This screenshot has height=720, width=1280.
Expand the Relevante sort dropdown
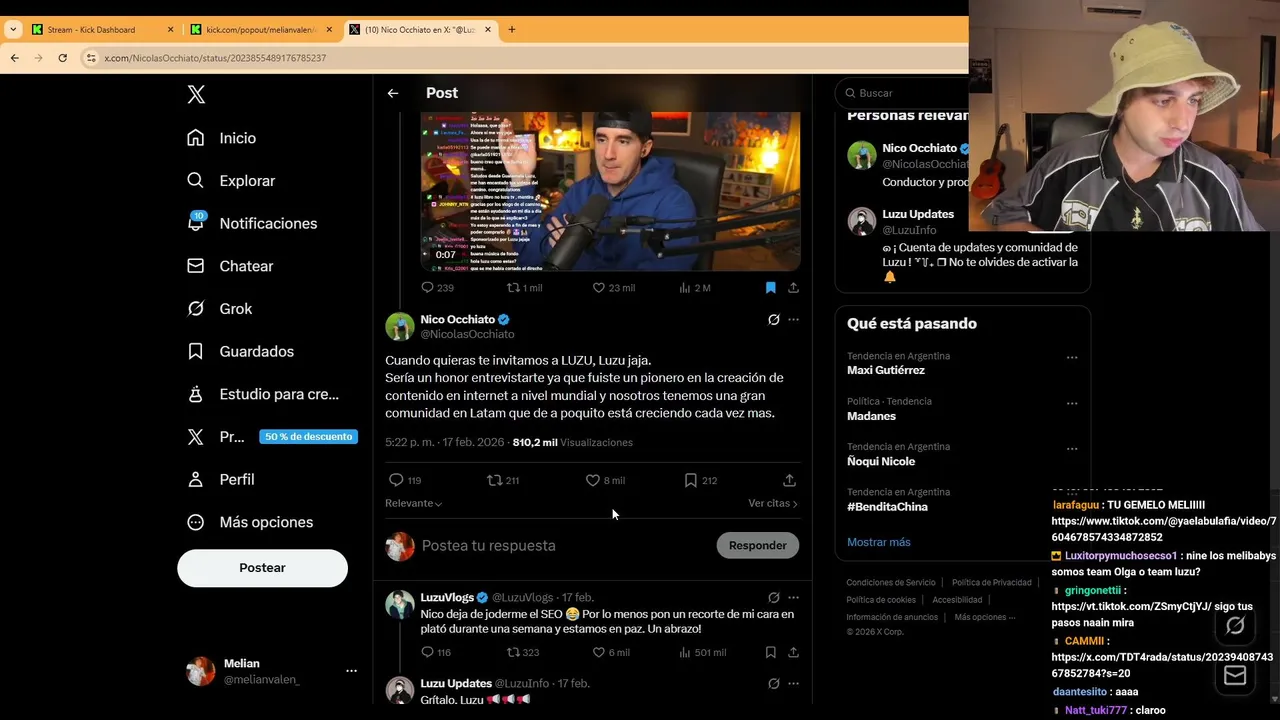[x=413, y=503]
